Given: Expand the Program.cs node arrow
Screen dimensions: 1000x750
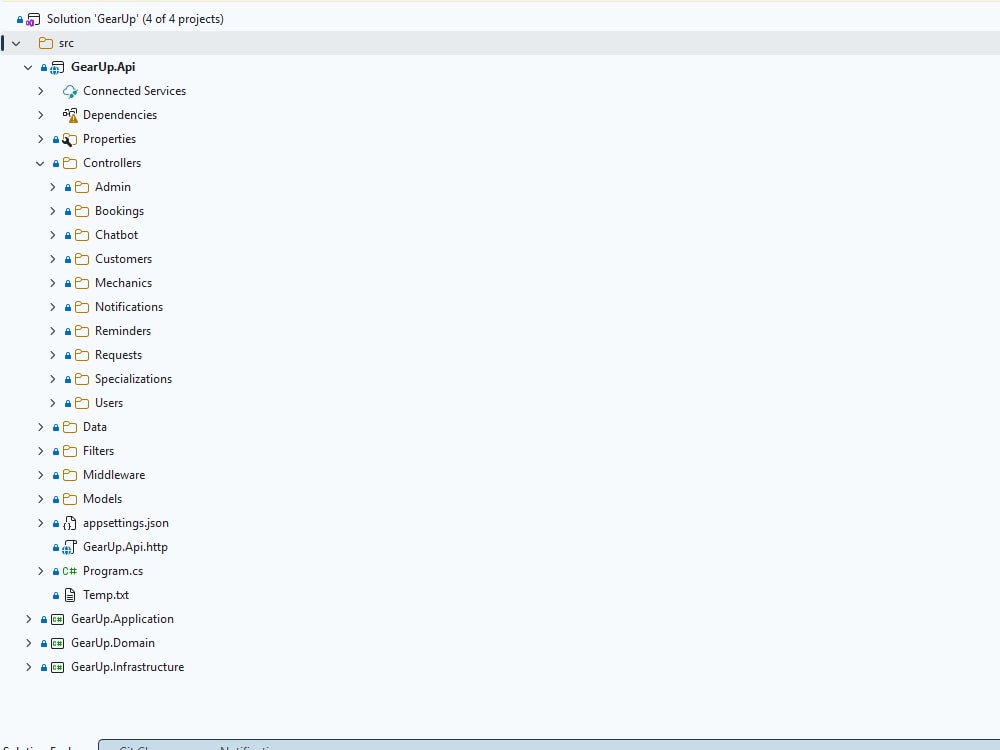Looking at the screenshot, I should tap(40, 571).
